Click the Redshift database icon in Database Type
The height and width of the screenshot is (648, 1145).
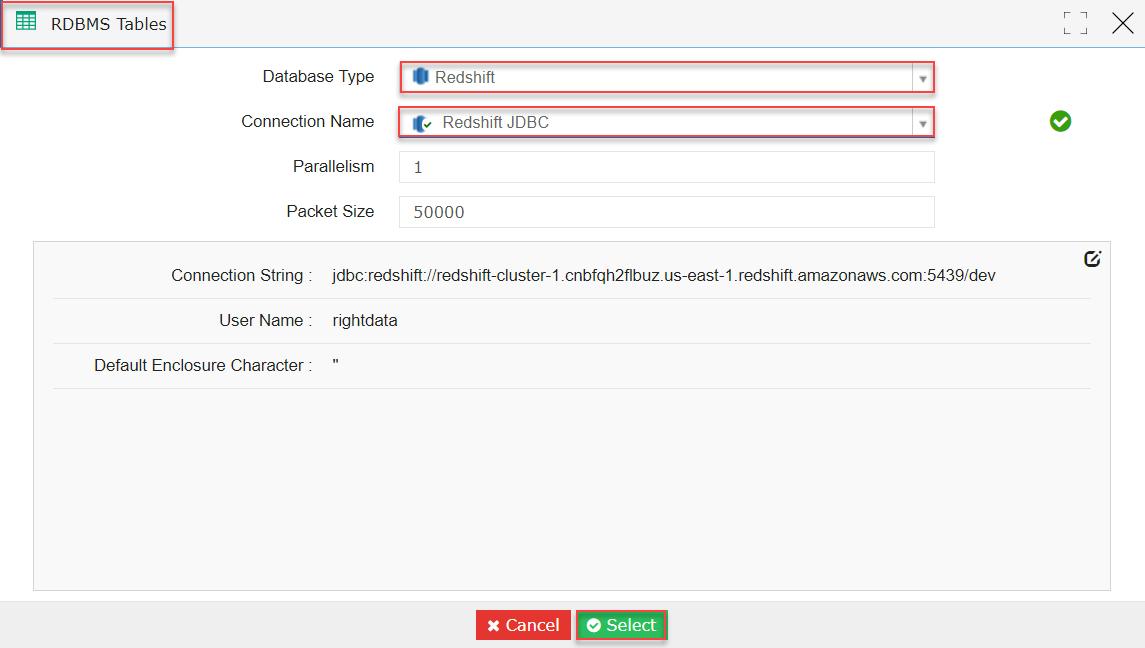[x=420, y=77]
